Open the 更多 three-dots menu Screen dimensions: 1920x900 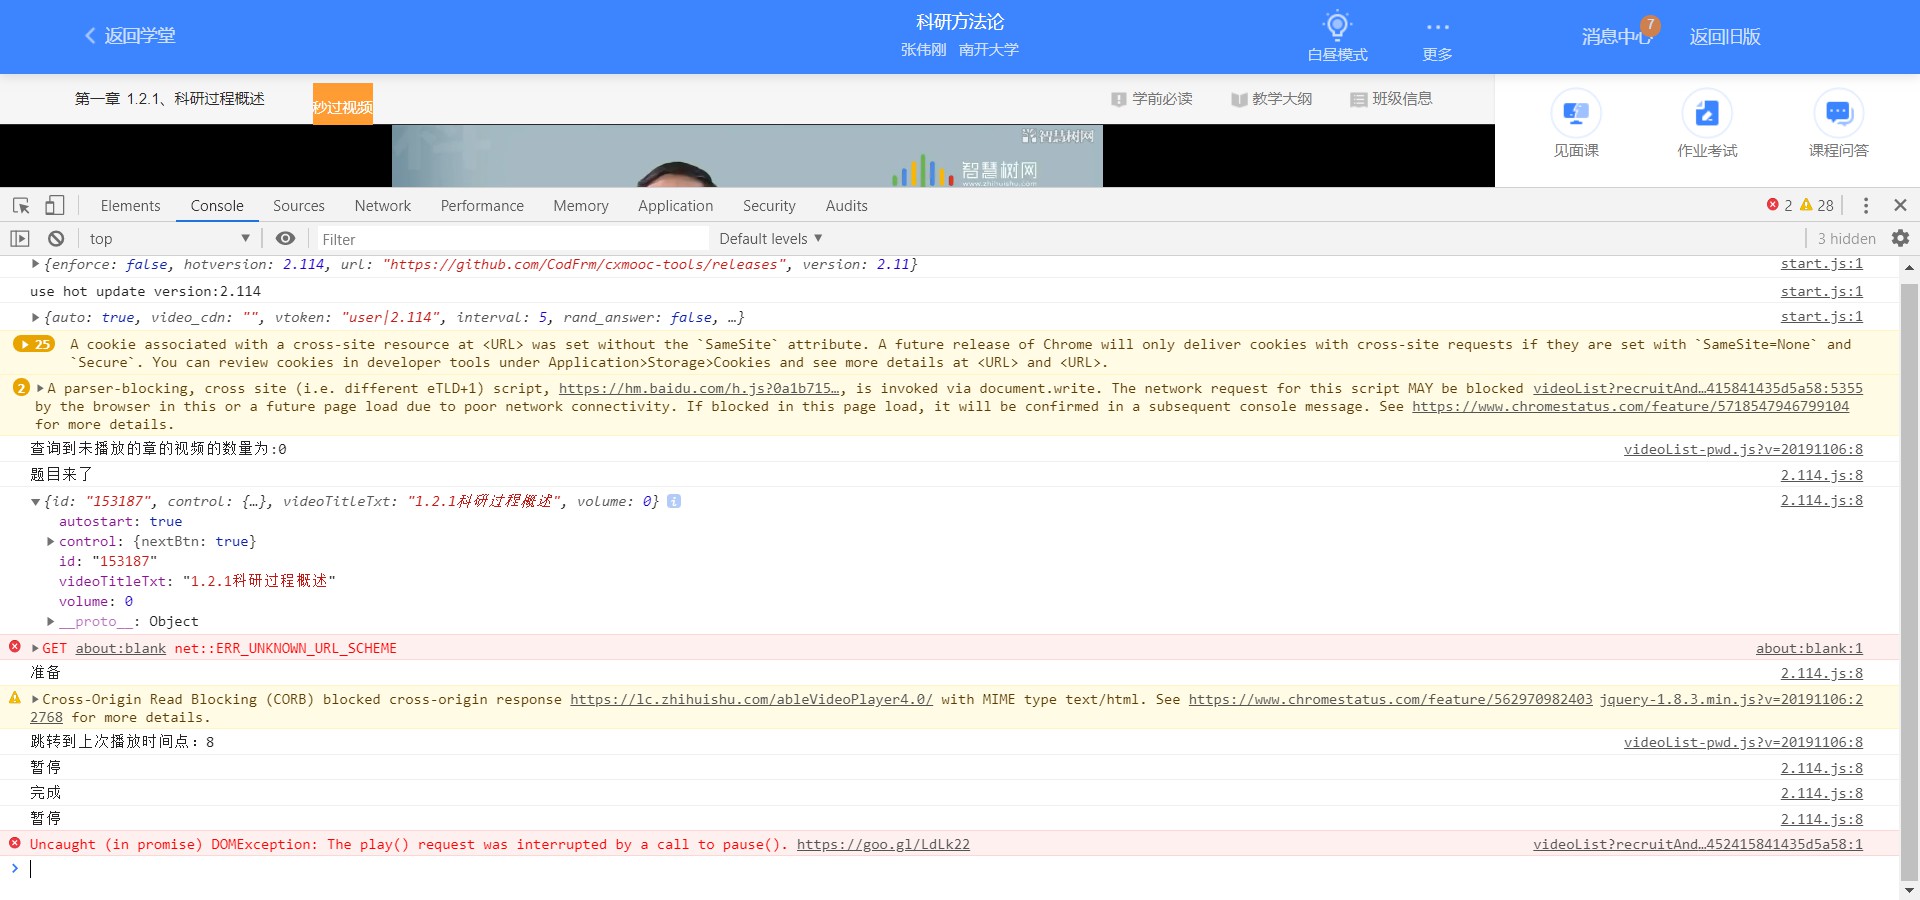click(1437, 37)
